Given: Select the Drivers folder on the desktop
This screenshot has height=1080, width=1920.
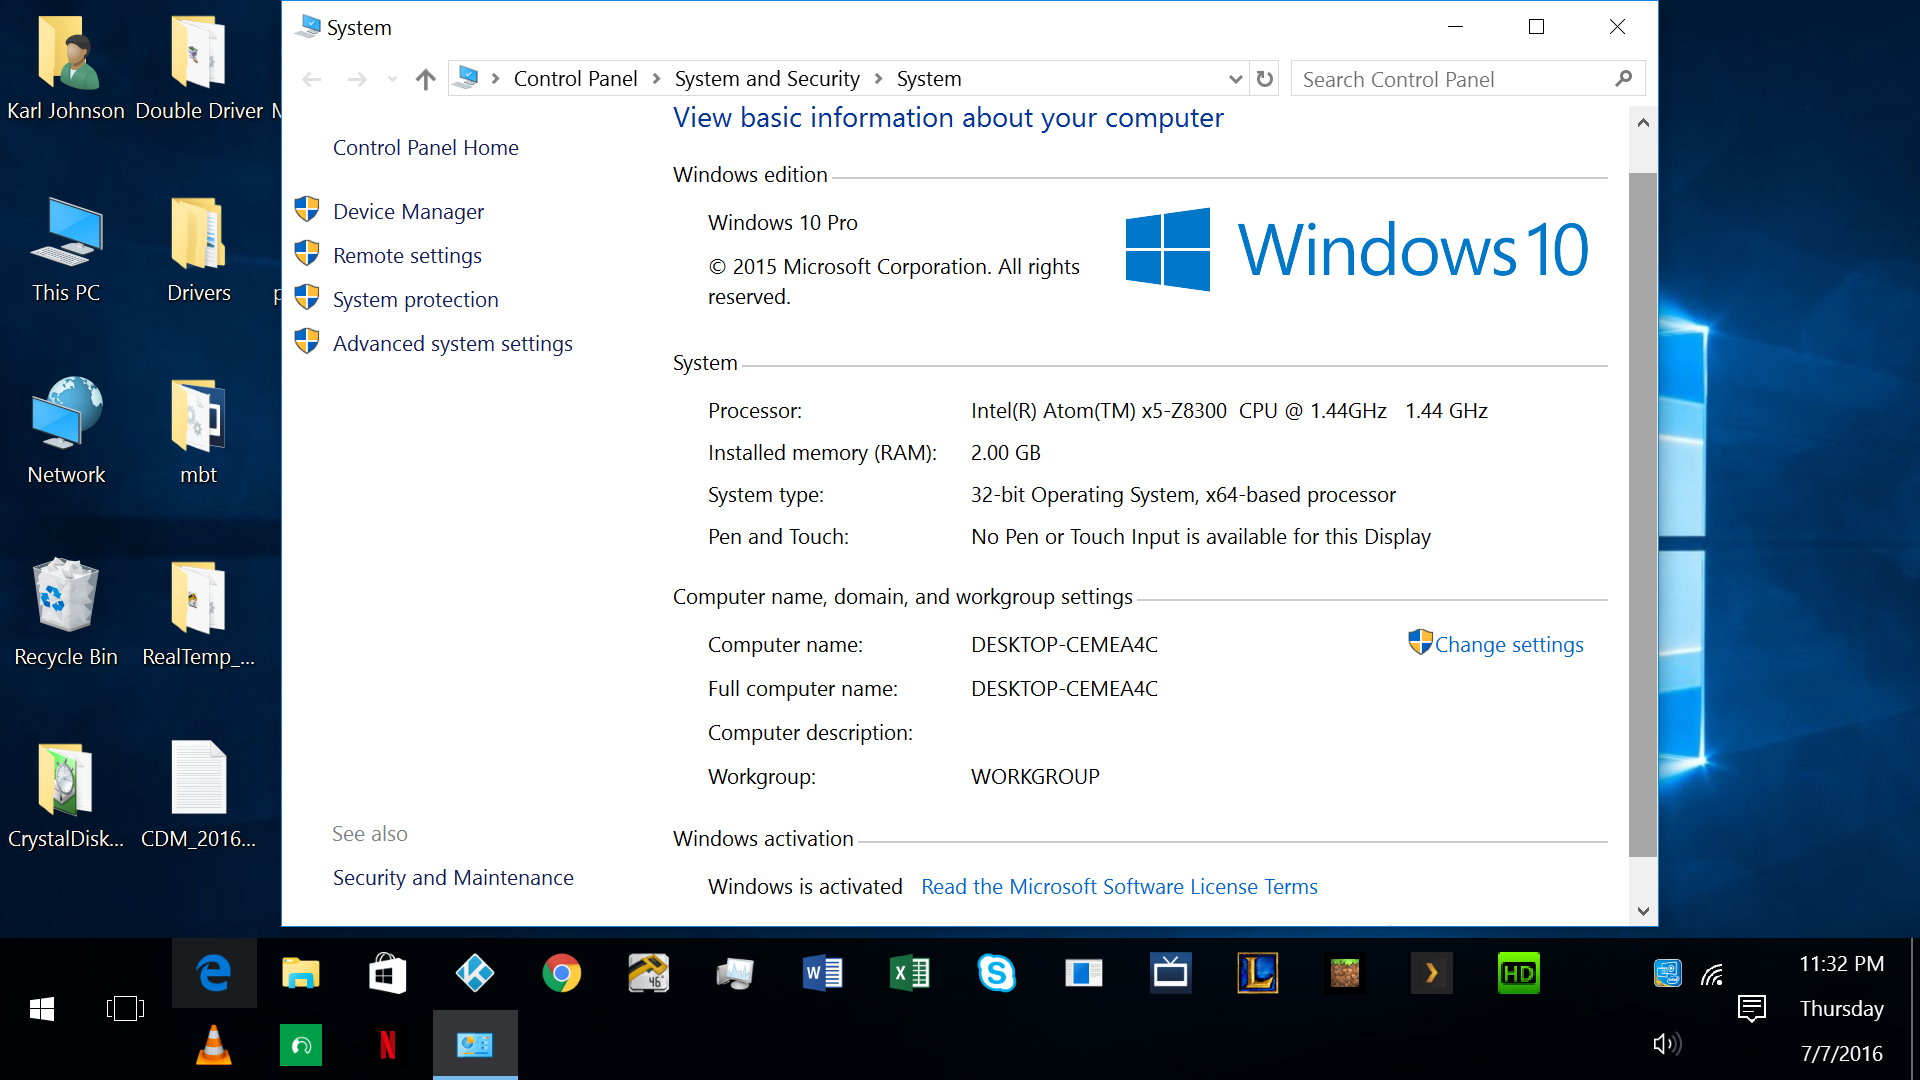Looking at the screenshot, I should [x=199, y=249].
